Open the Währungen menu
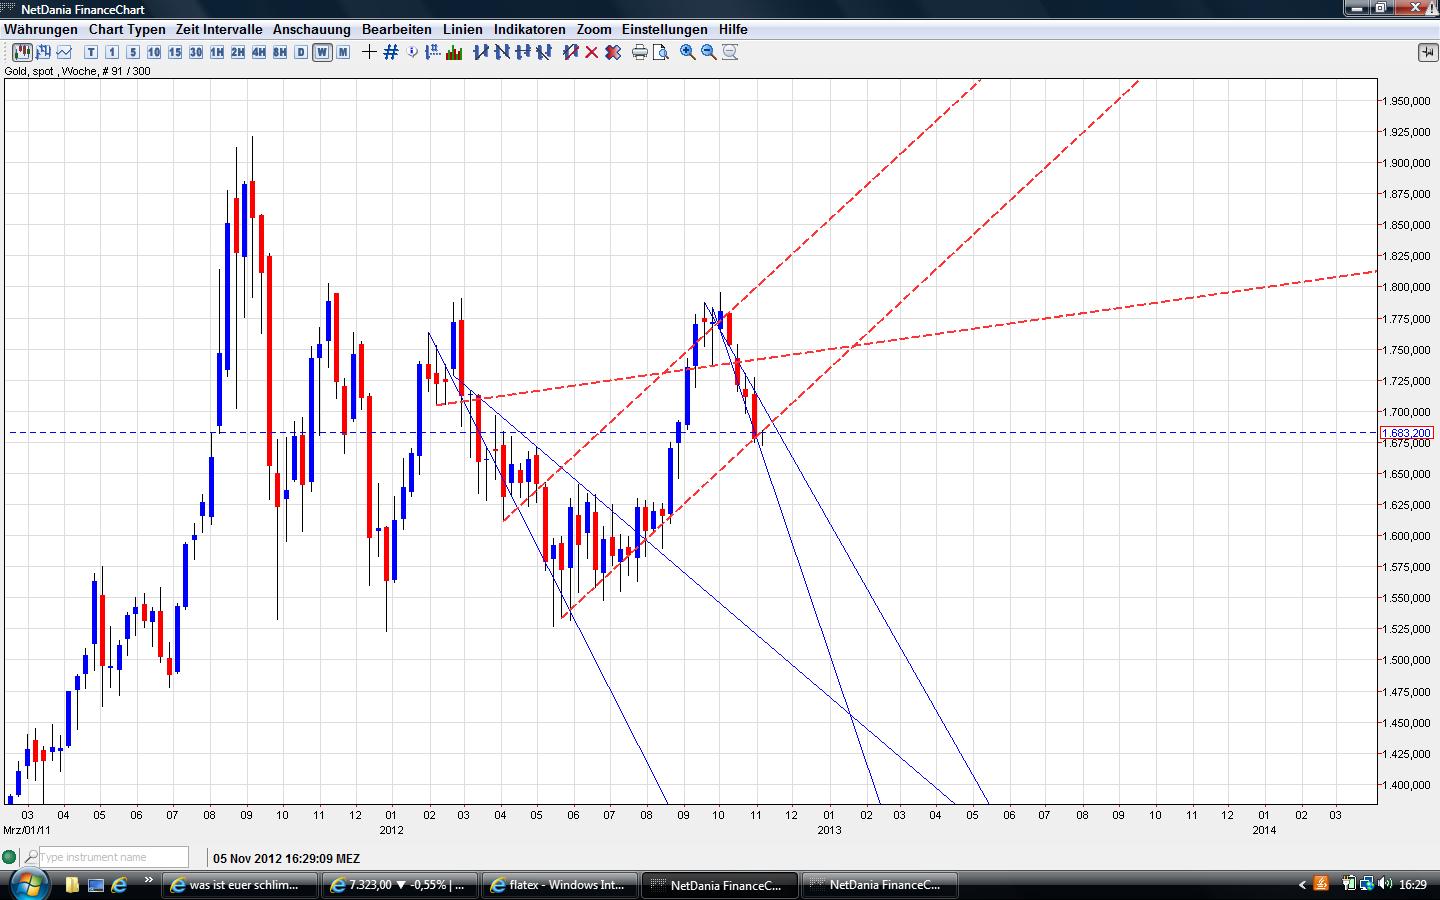Viewport: 1440px width, 900px height. coord(41,30)
